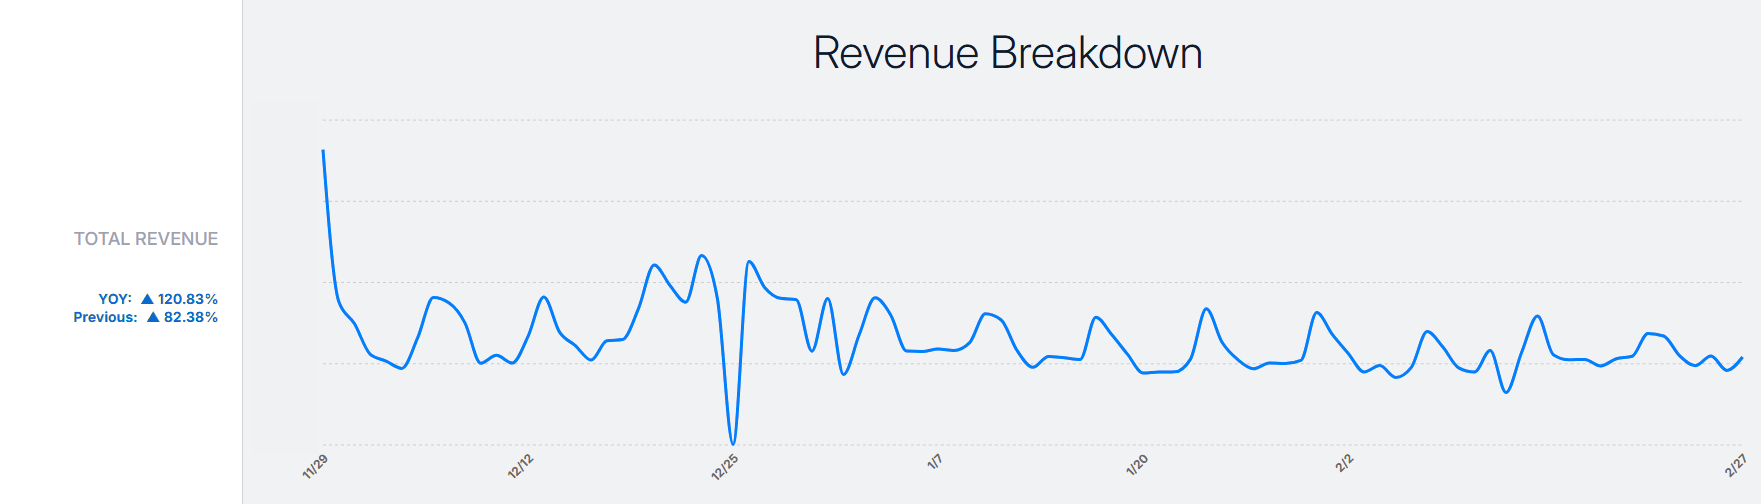Select the TOTAL REVENUE label

click(146, 239)
